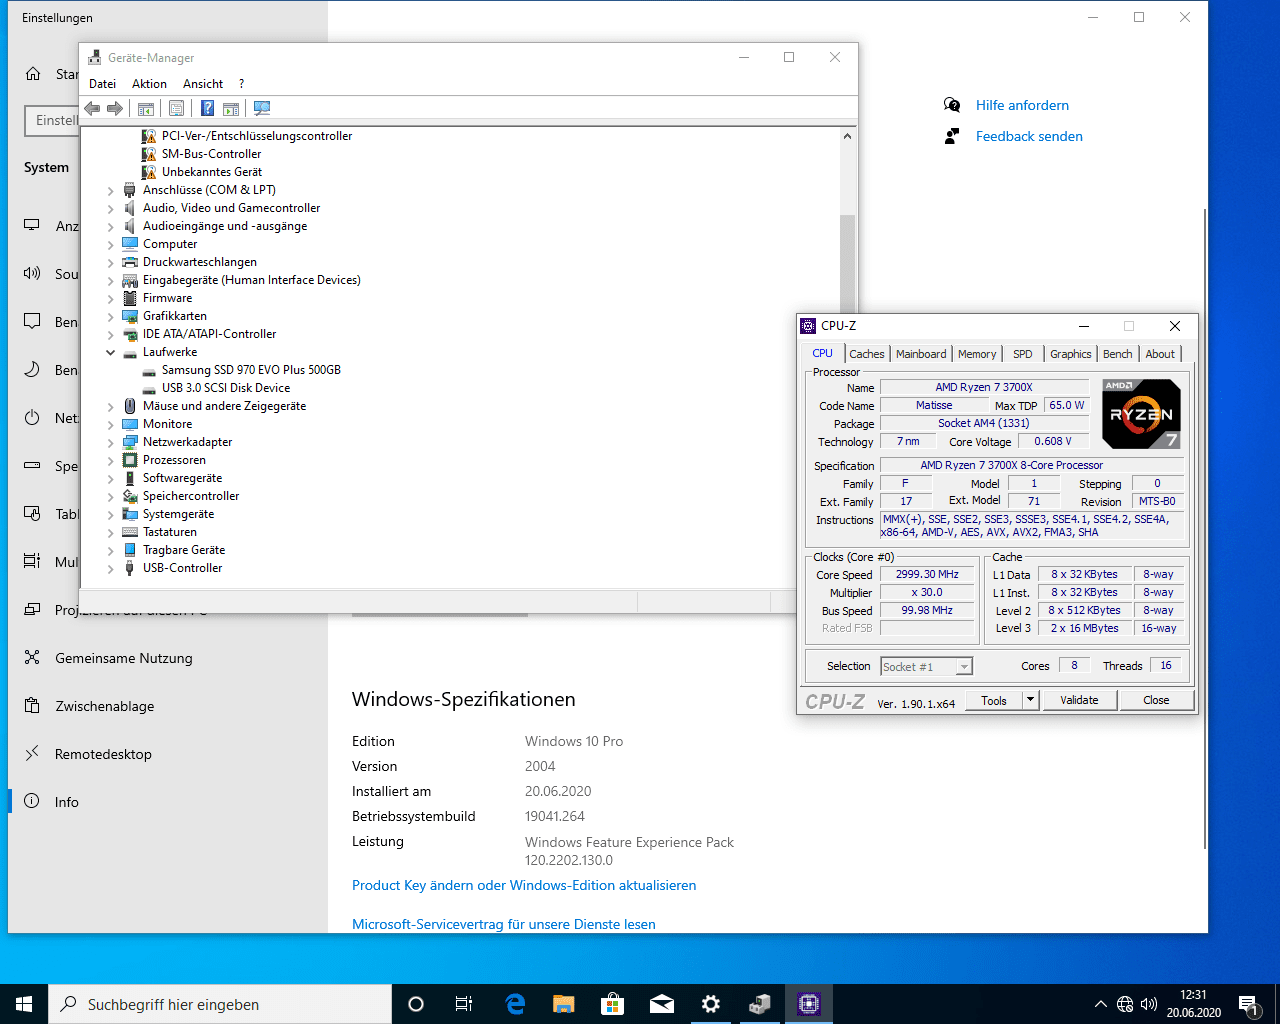This screenshot has width=1280, height=1024.
Task: Open Microsoft-Servicevertrag für unsere Dienste lesen link
Action: point(504,924)
